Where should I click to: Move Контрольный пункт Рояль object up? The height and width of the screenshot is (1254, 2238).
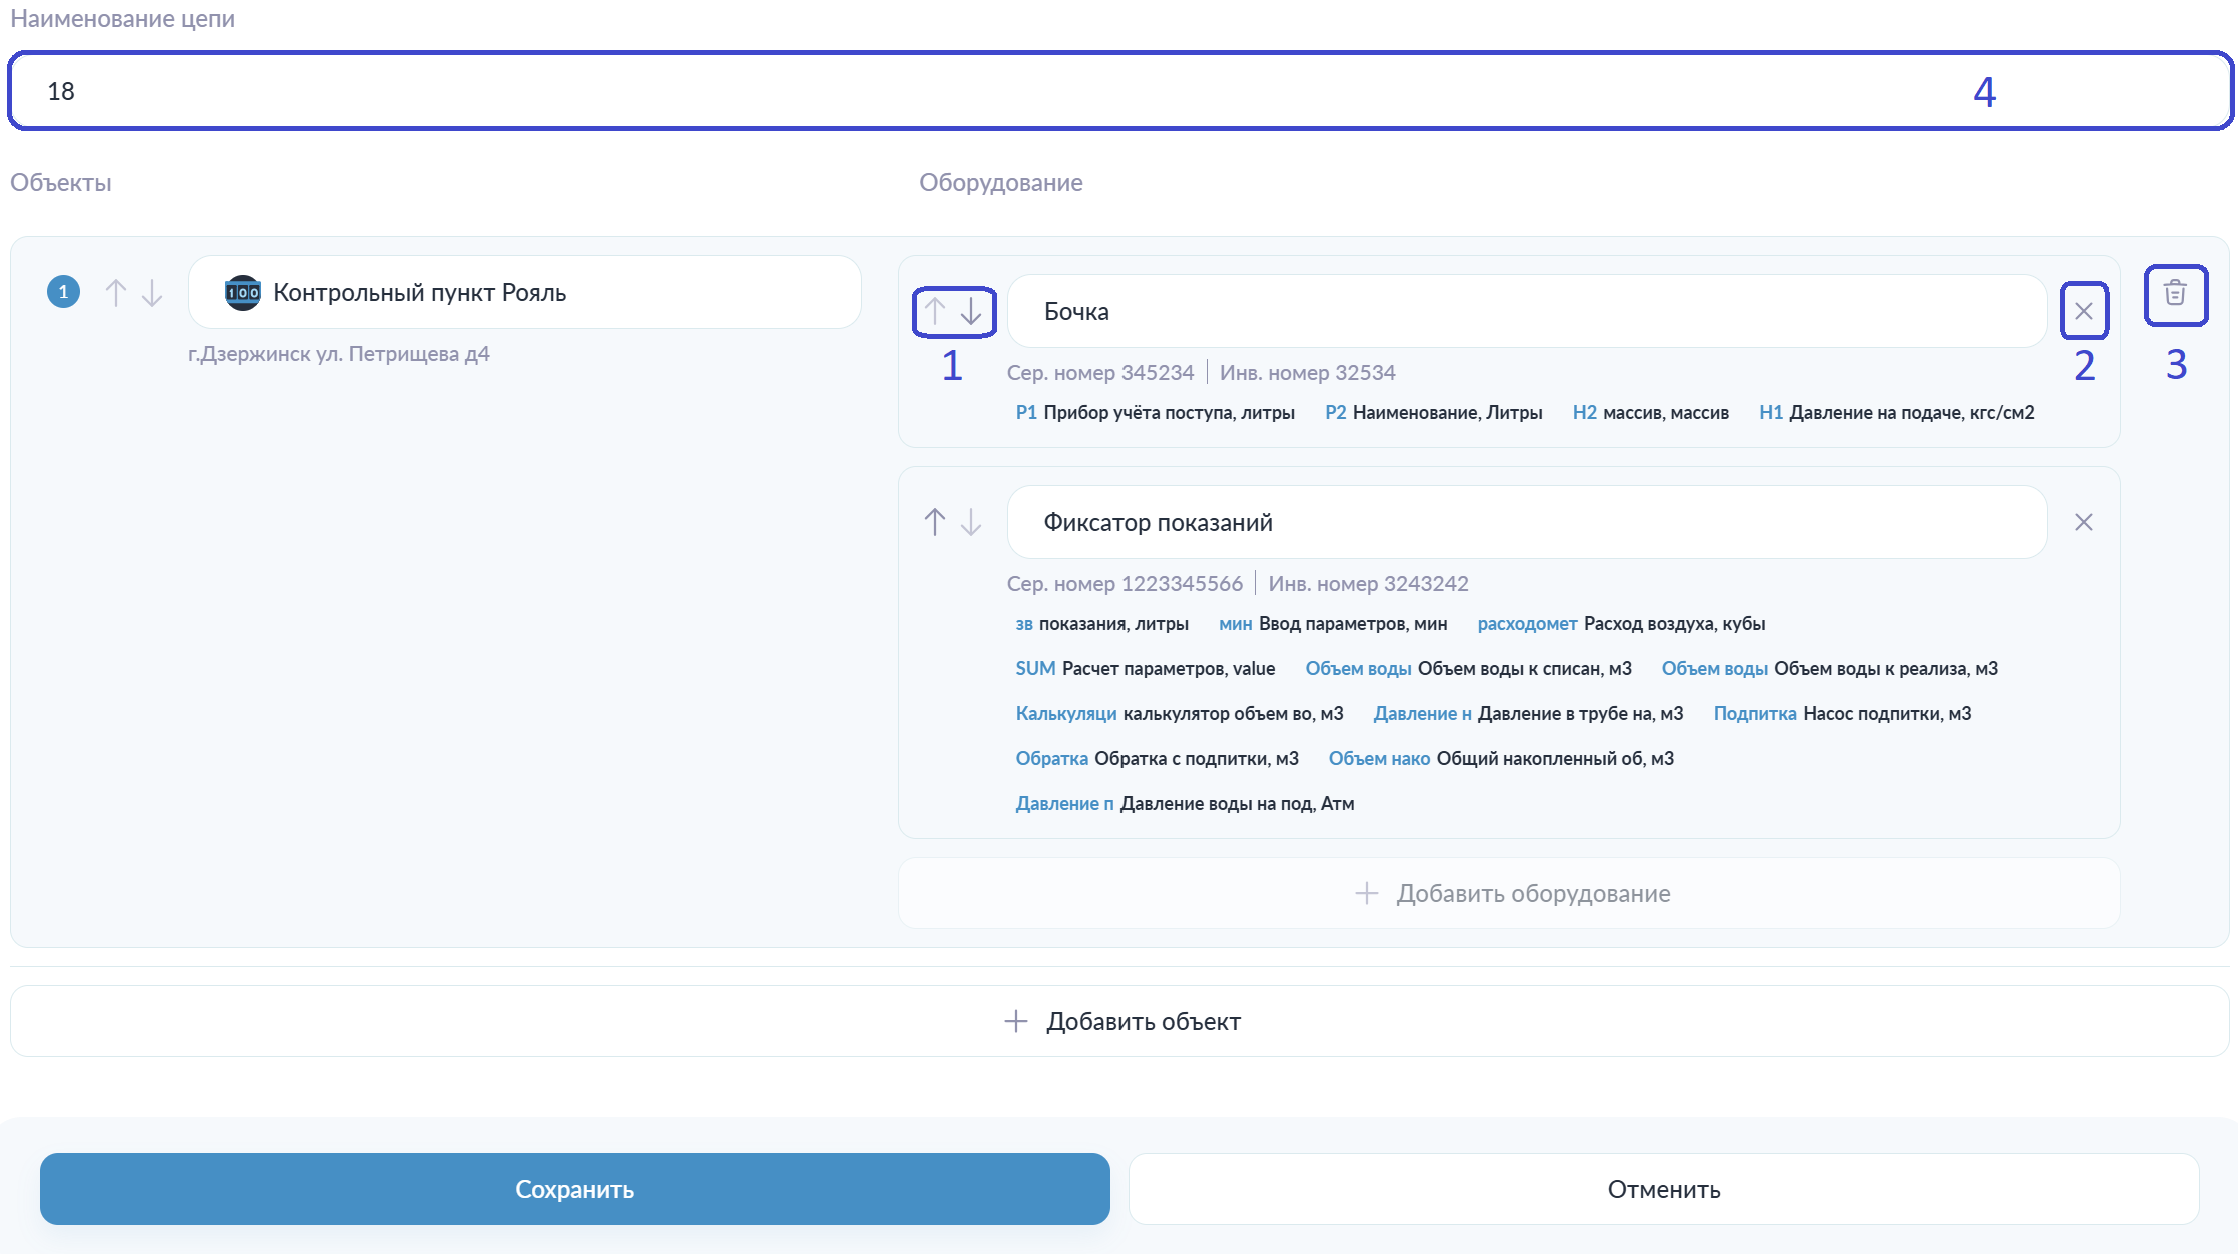[116, 293]
